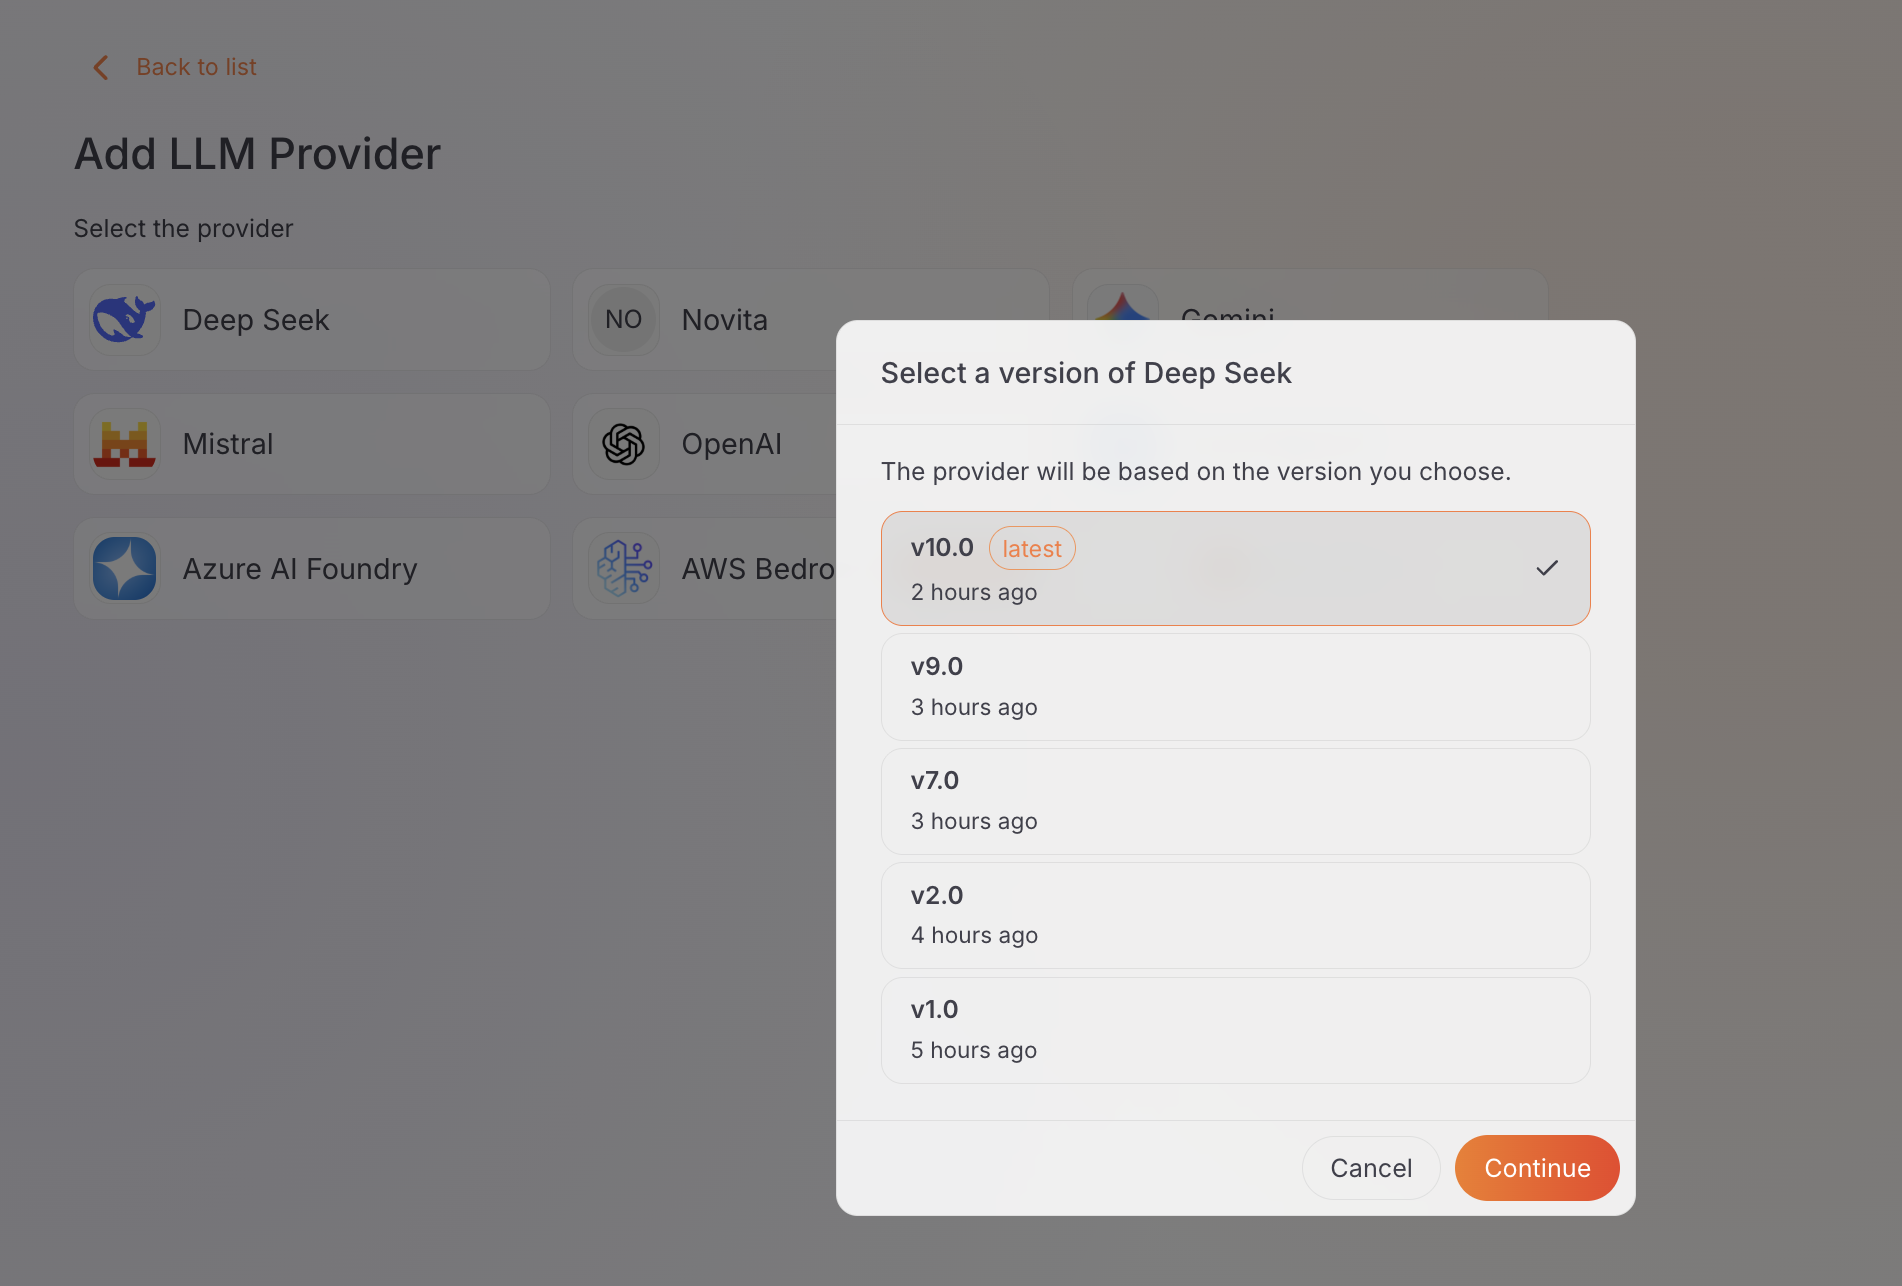Click the AWS Bedrock brain icon

(x=624, y=568)
